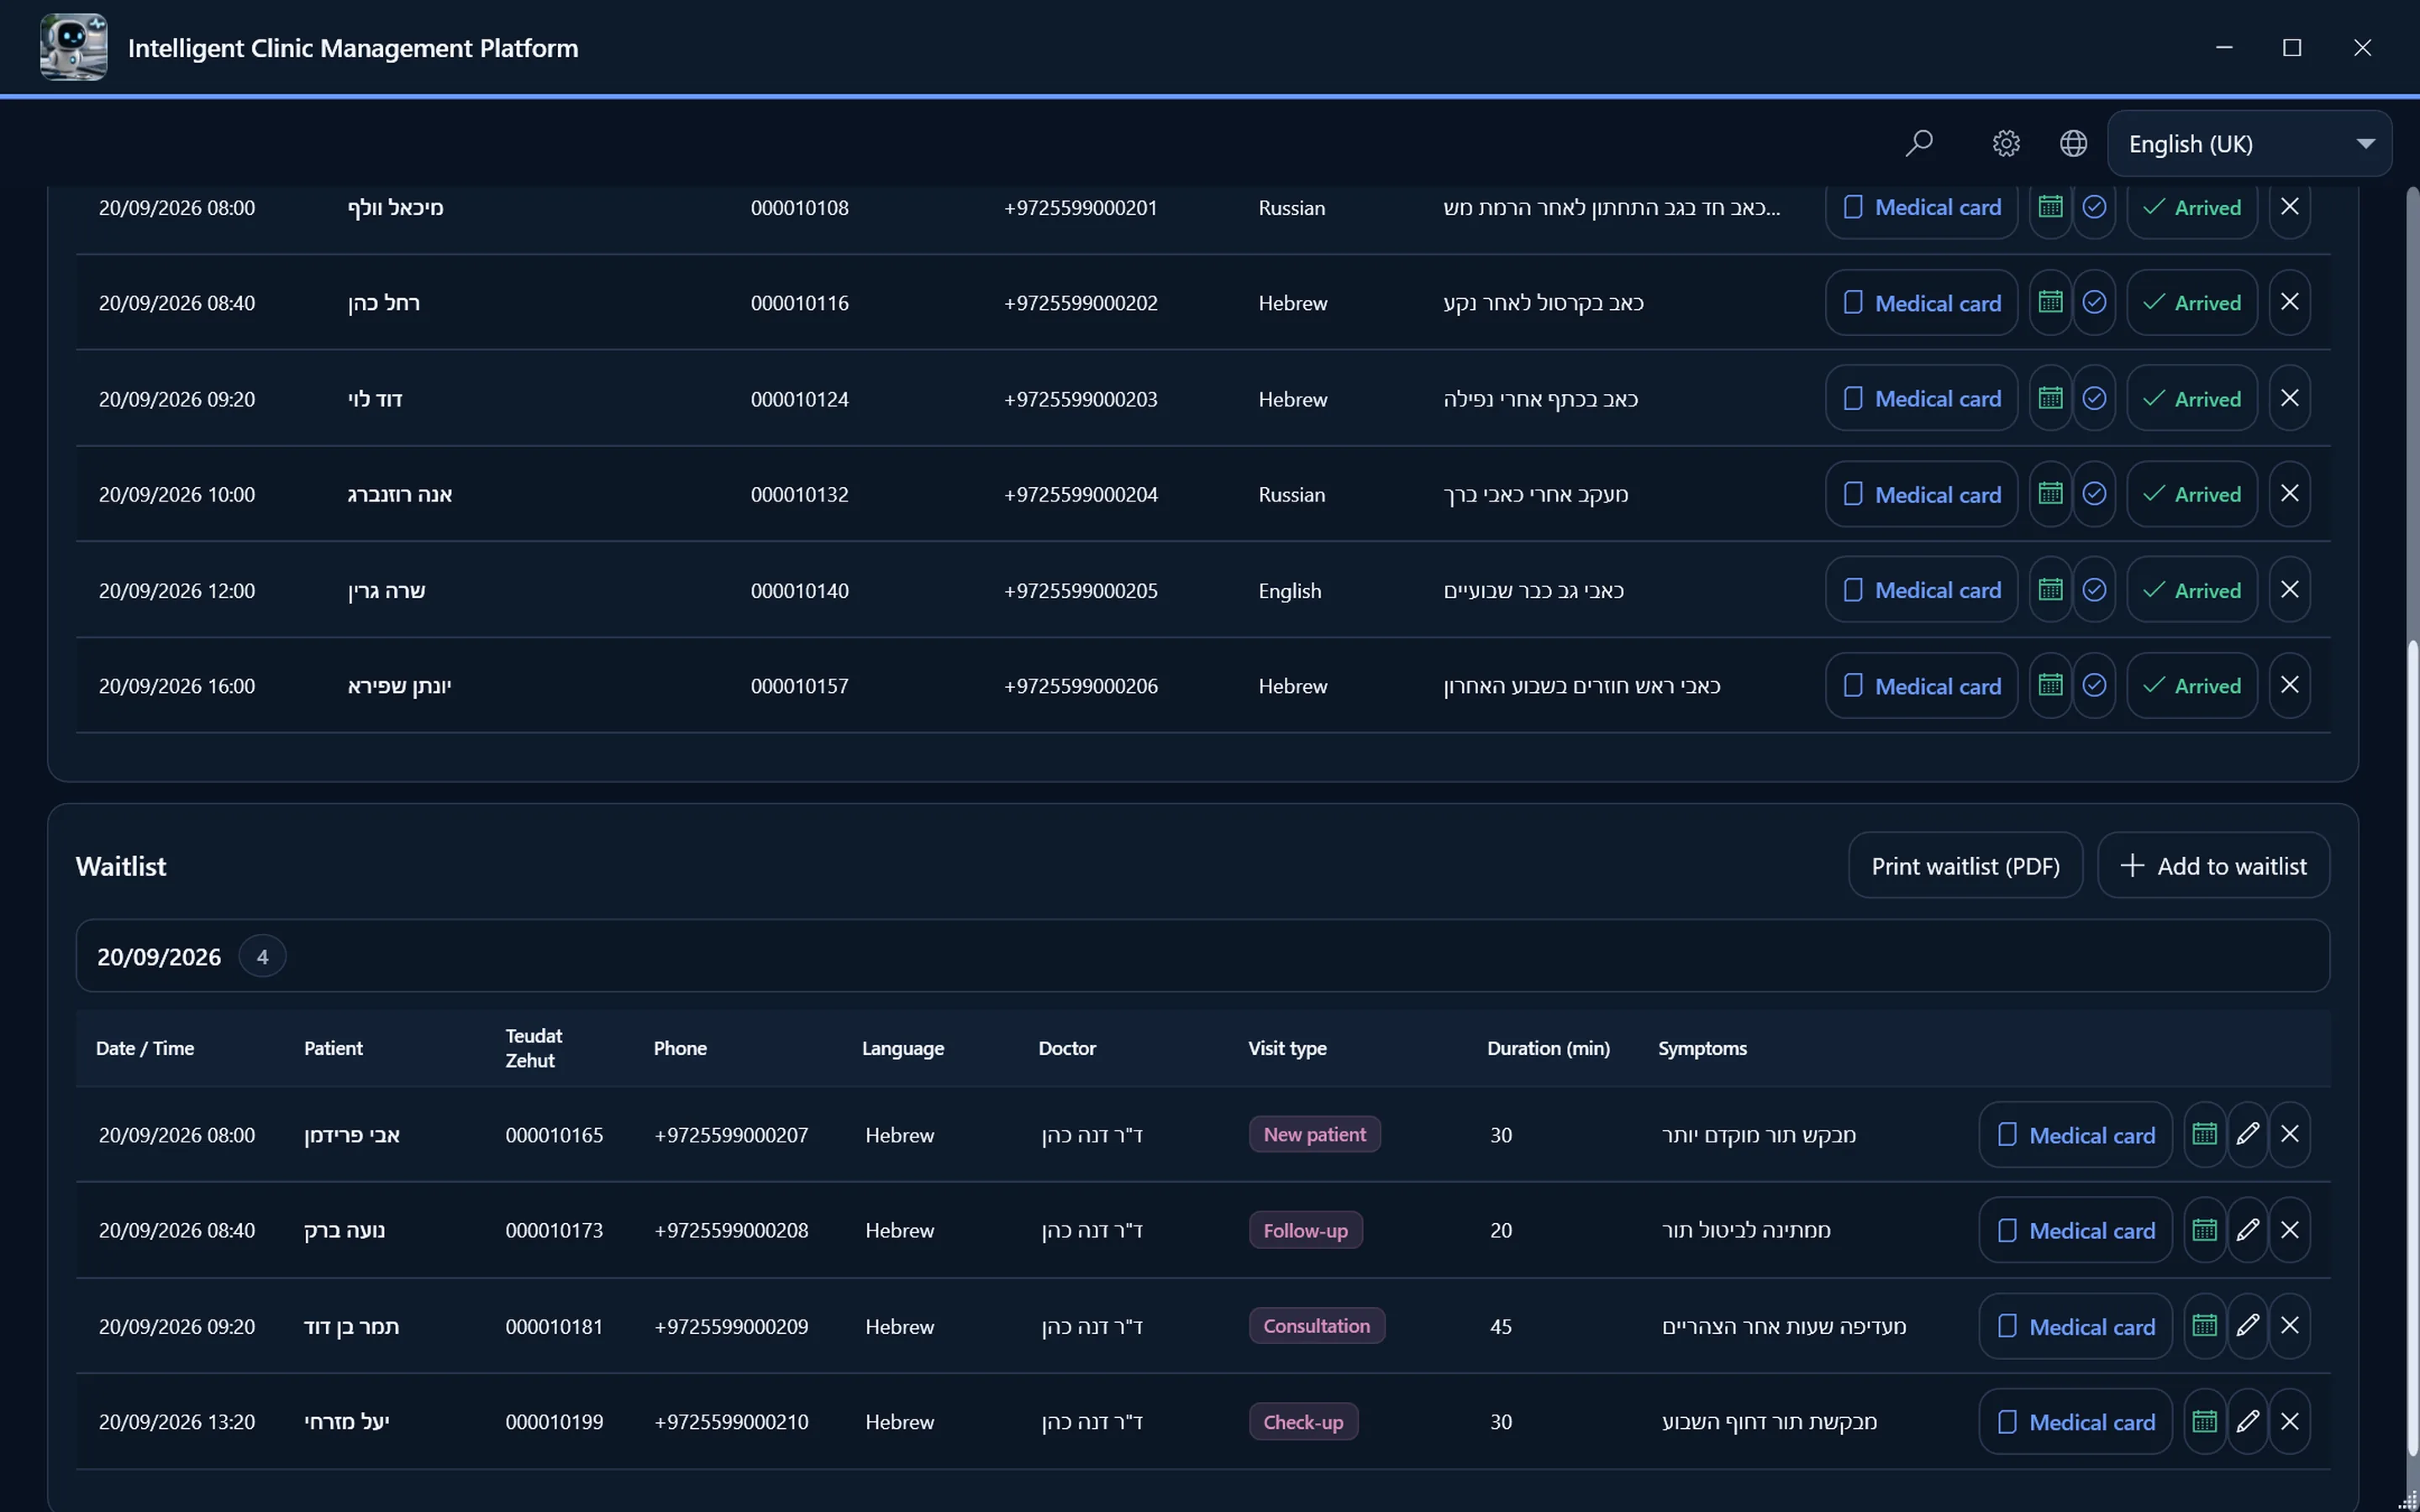Click calendar icon for appointment 000010157
The width and height of the screenshot is (2420, 1512).
tap(2050, 685)
